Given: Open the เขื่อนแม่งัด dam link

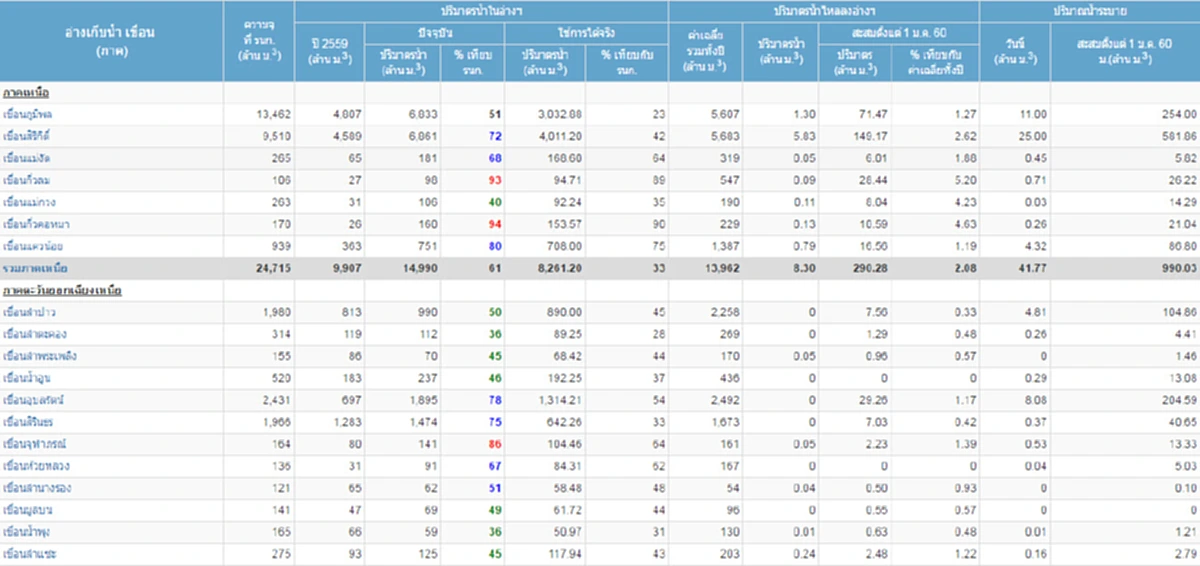Looking at the screenshot, I should pos(27,158).
